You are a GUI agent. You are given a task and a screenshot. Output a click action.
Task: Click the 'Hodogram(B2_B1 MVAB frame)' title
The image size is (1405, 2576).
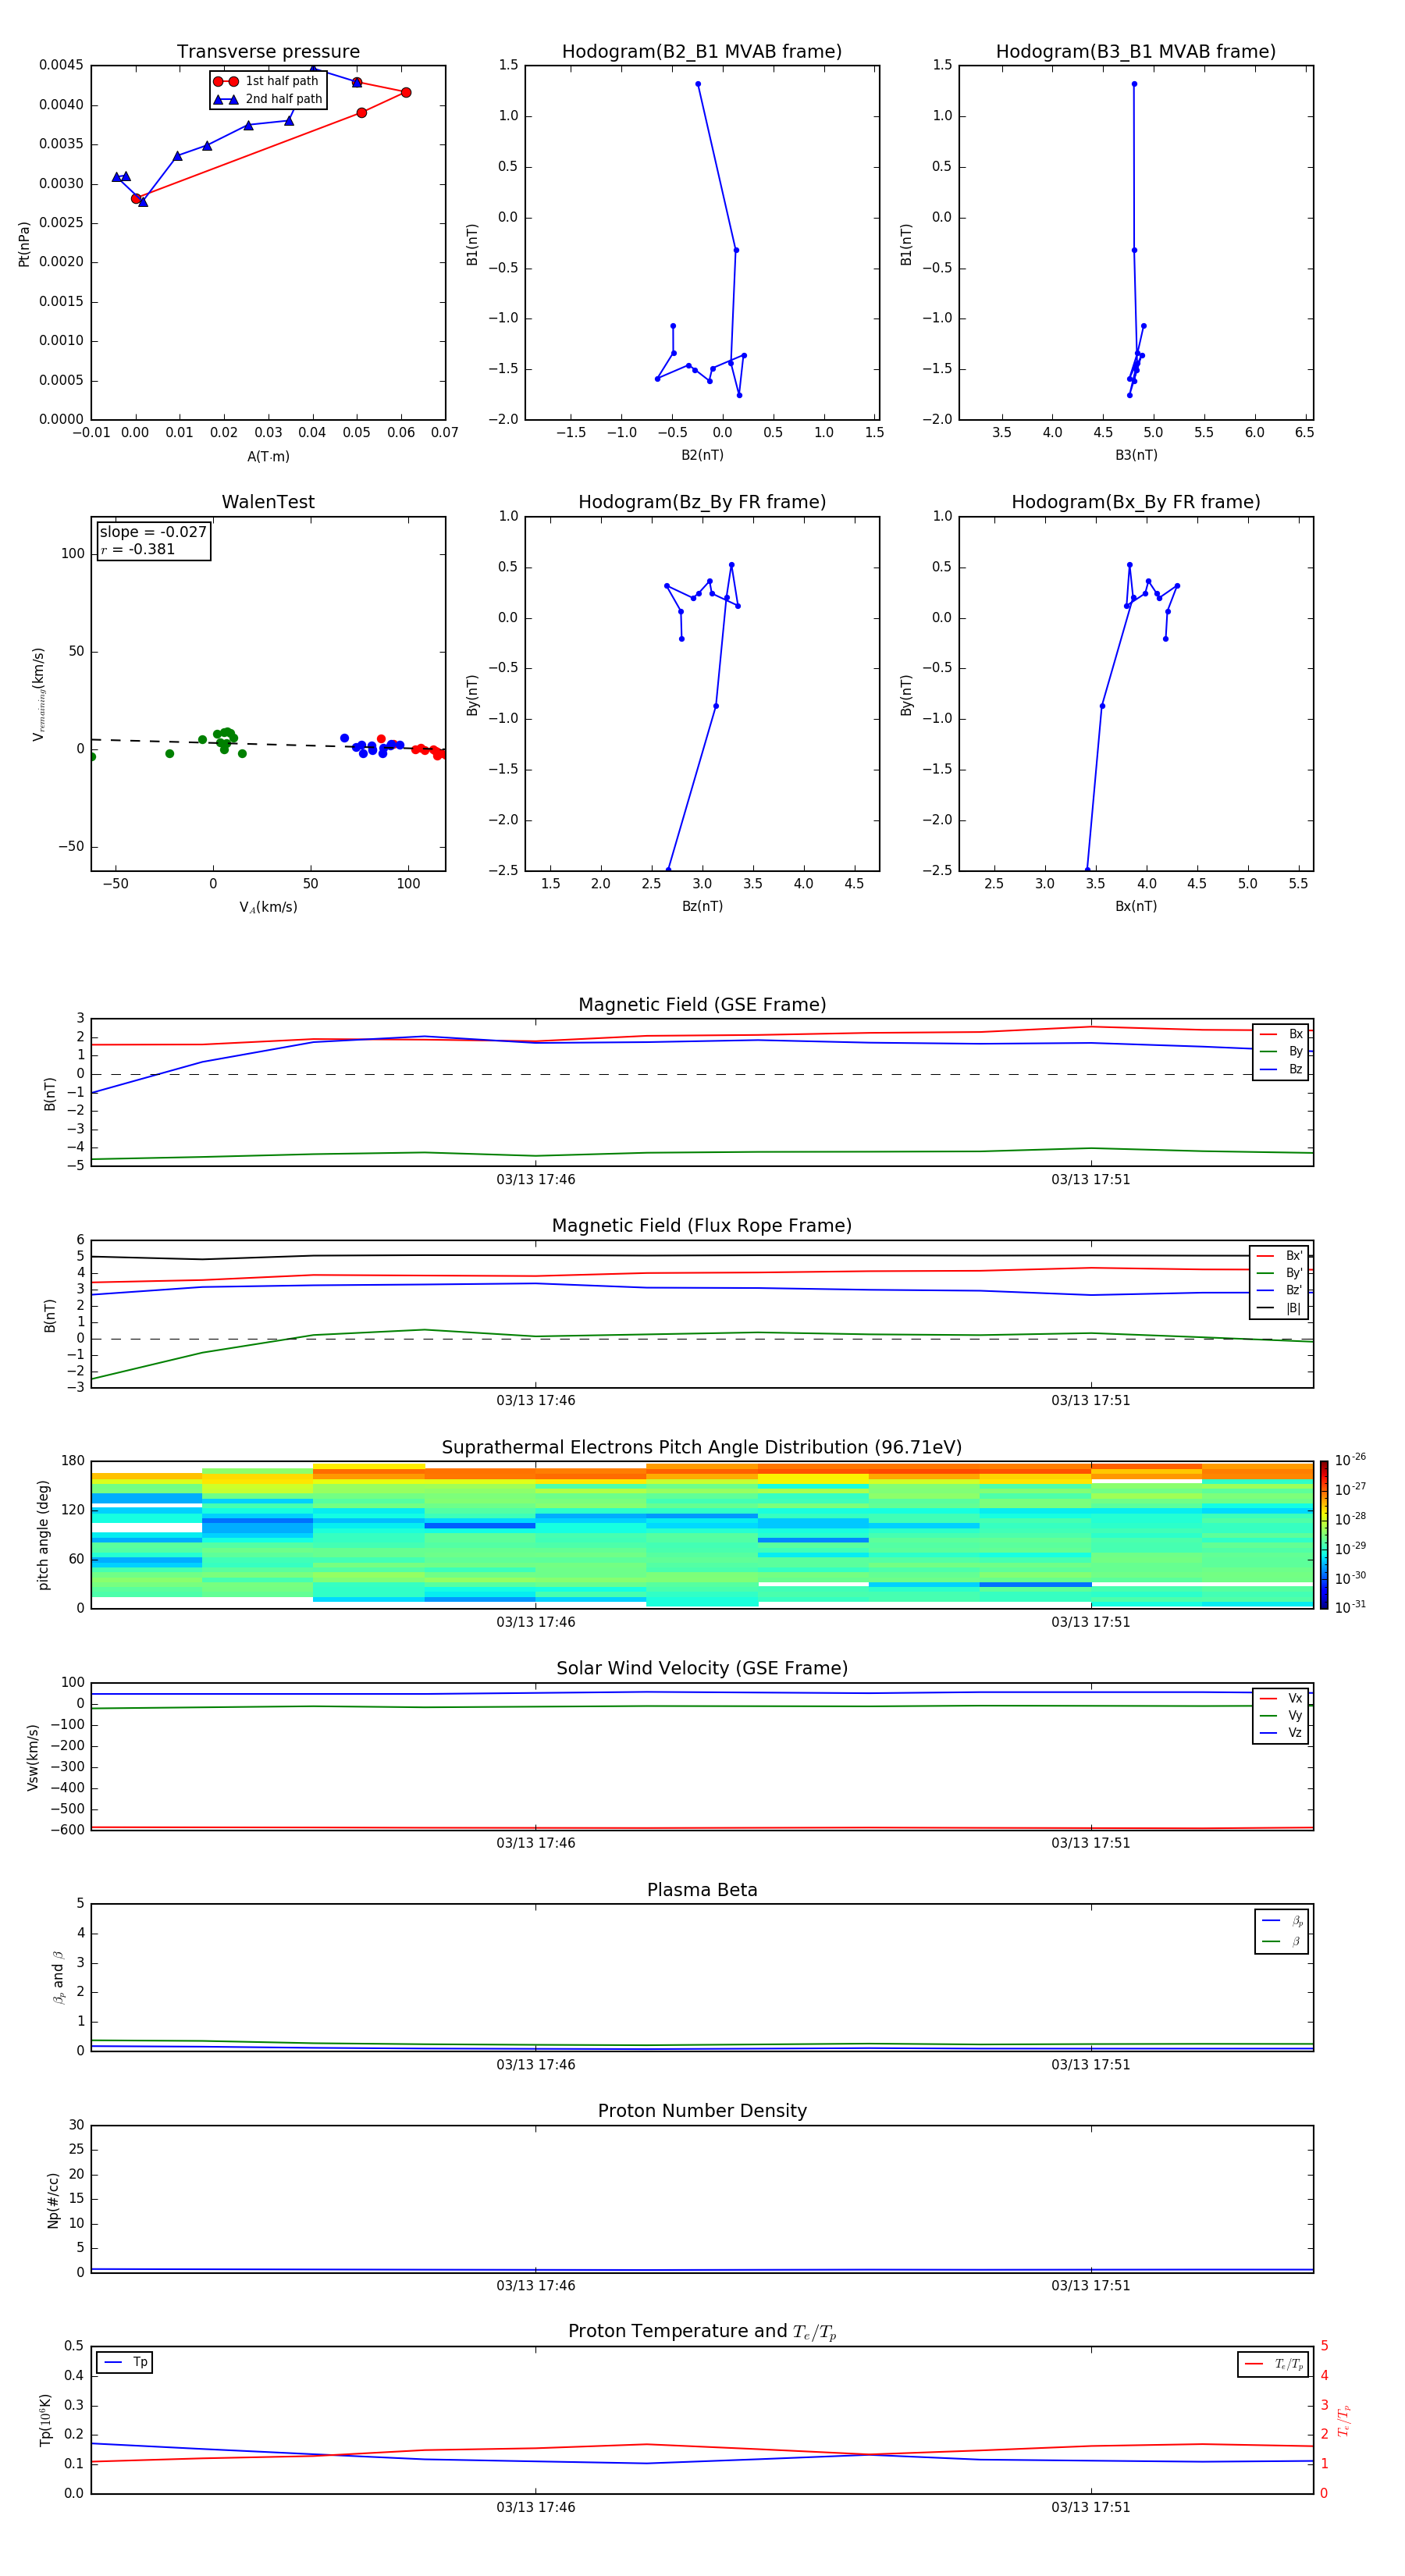tap(702, 52)
